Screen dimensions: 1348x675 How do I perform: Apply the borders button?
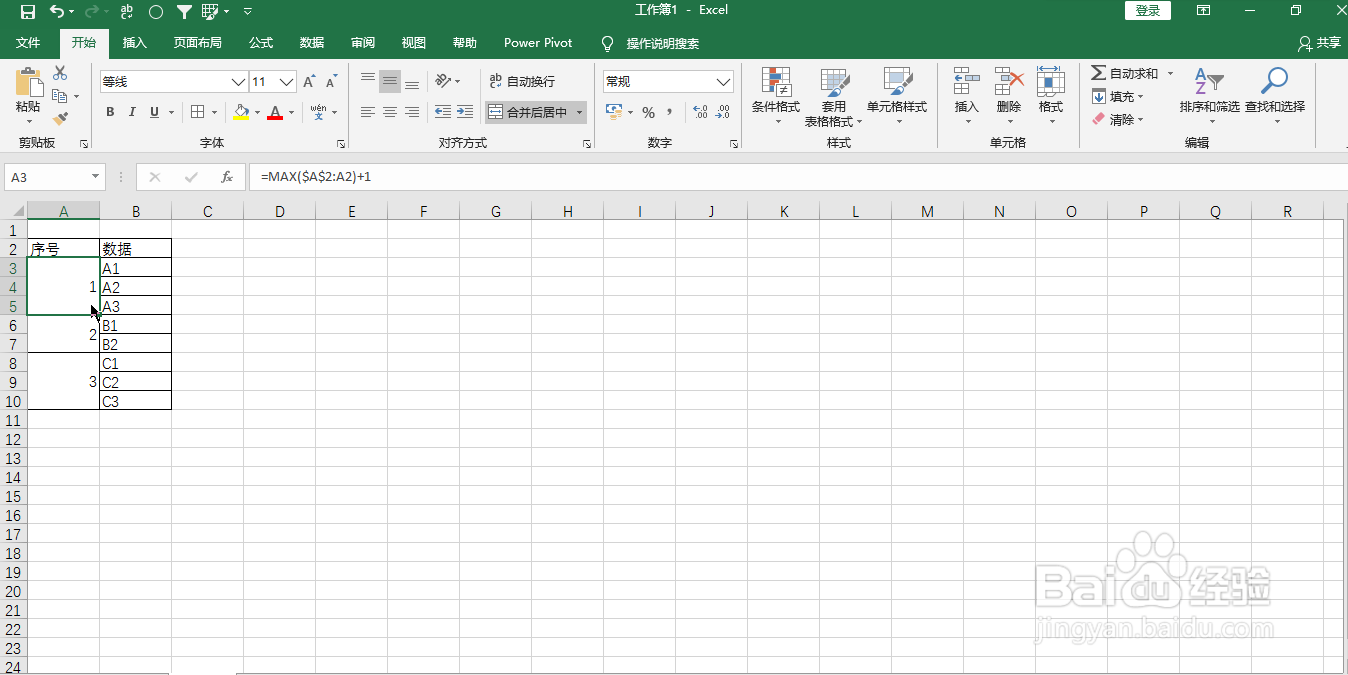pyautogui.click(x=198, y=112)
